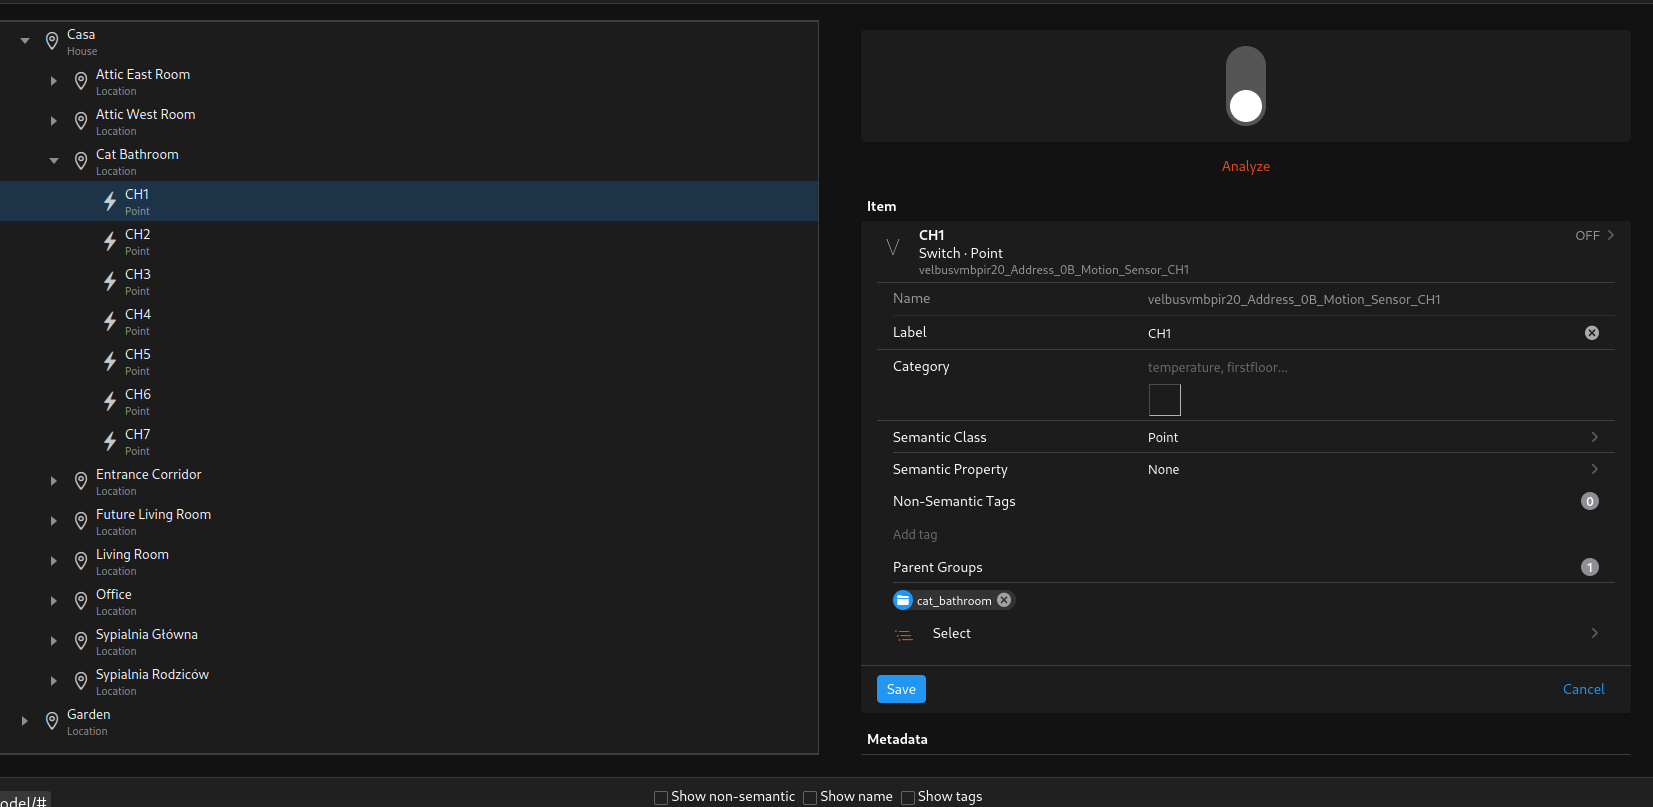Click the CH2 point lightning bolt icon
The width and height of the screenshot is (1653, 807).
pos(110,241)
